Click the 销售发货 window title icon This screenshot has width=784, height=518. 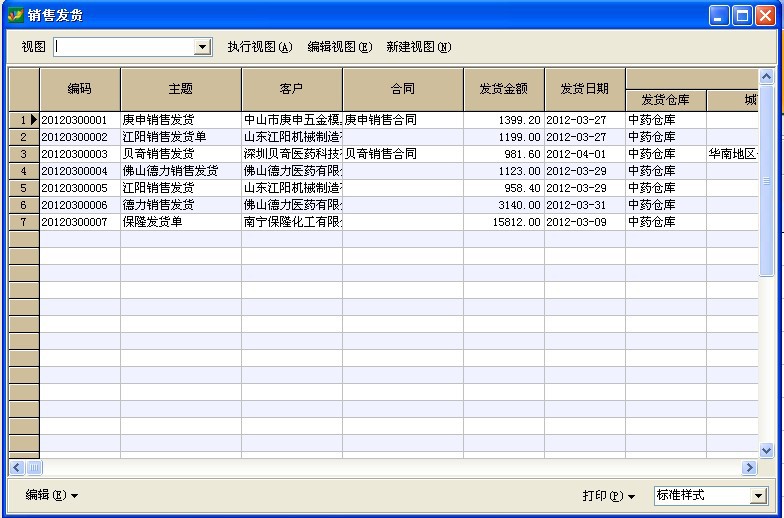click(15, 15)
